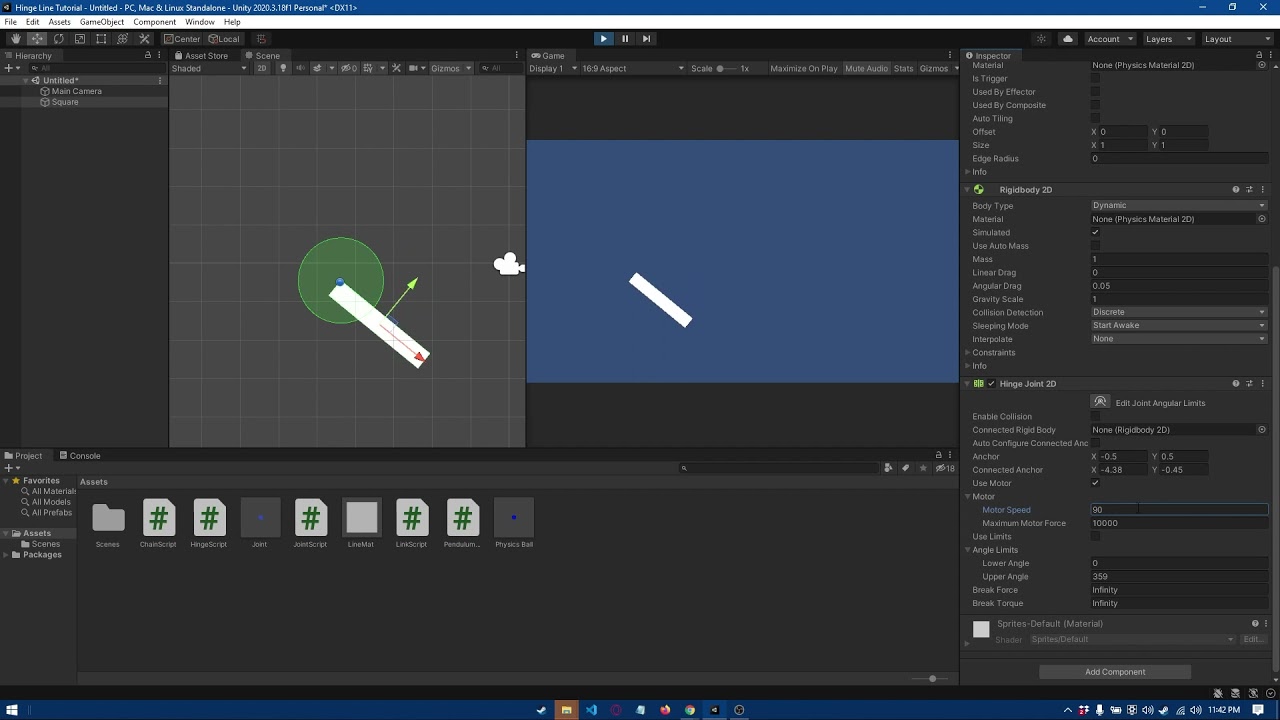Toggle Center pivot mode button
The image size is (1280, 720).
click(x=182, y=39)
